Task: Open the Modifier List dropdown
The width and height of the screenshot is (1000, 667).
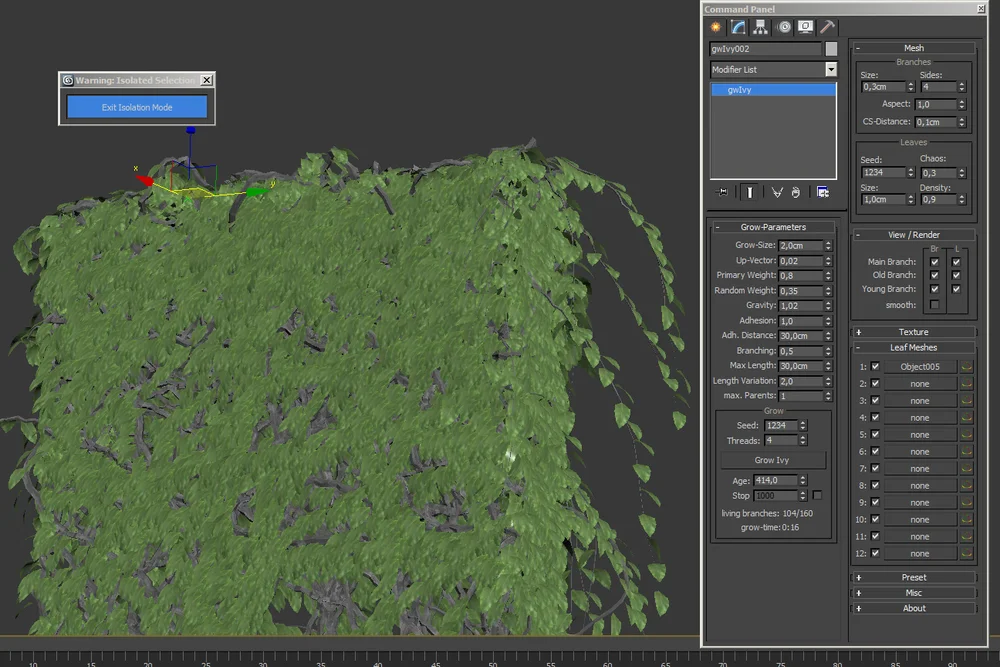Action: (x=830, y=70)
